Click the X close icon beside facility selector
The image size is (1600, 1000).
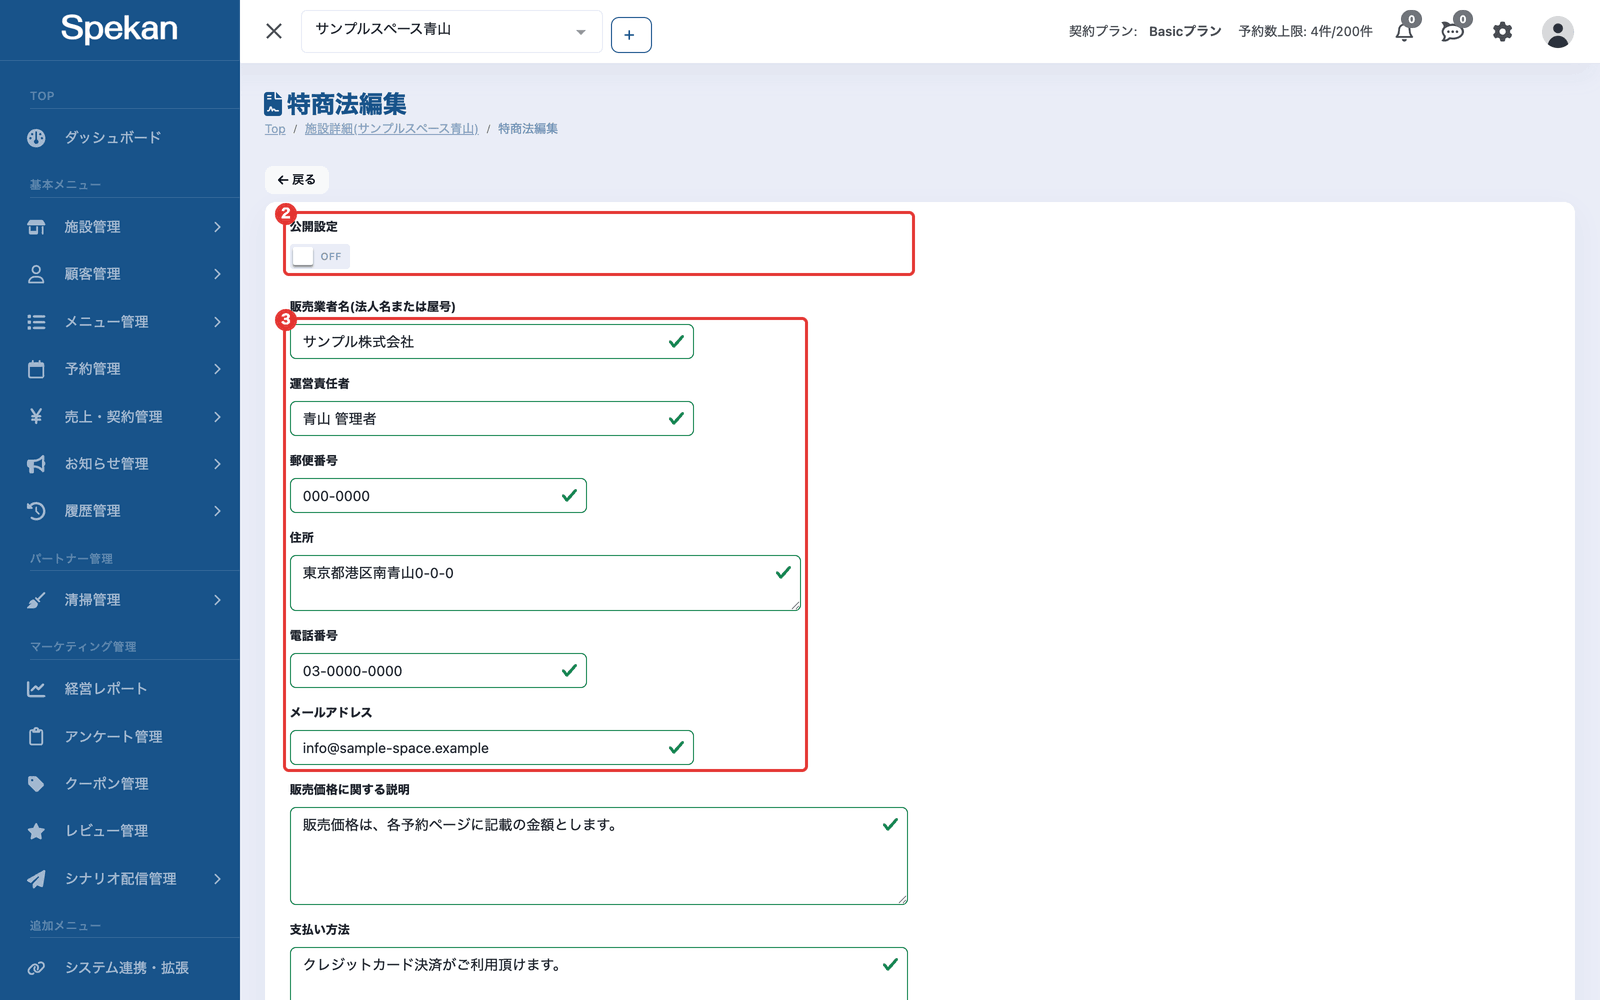click(274, 31)
